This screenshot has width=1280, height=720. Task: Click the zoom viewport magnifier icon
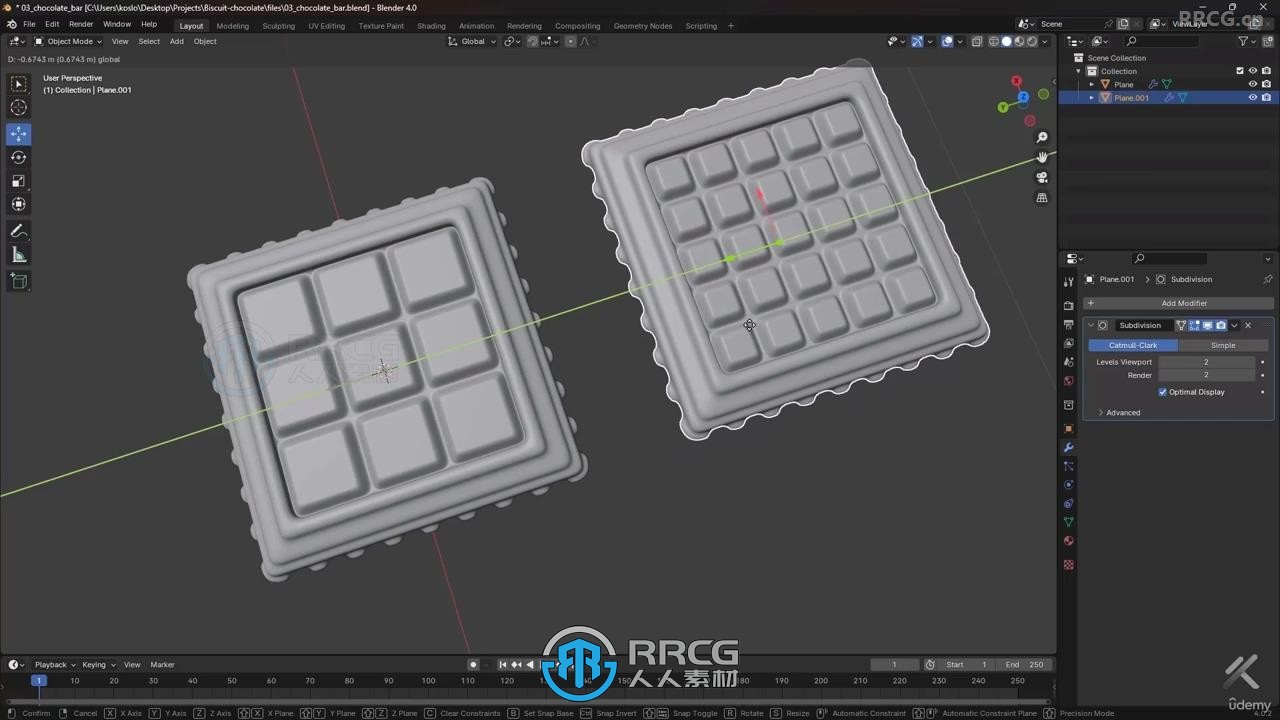point(1042,137)
